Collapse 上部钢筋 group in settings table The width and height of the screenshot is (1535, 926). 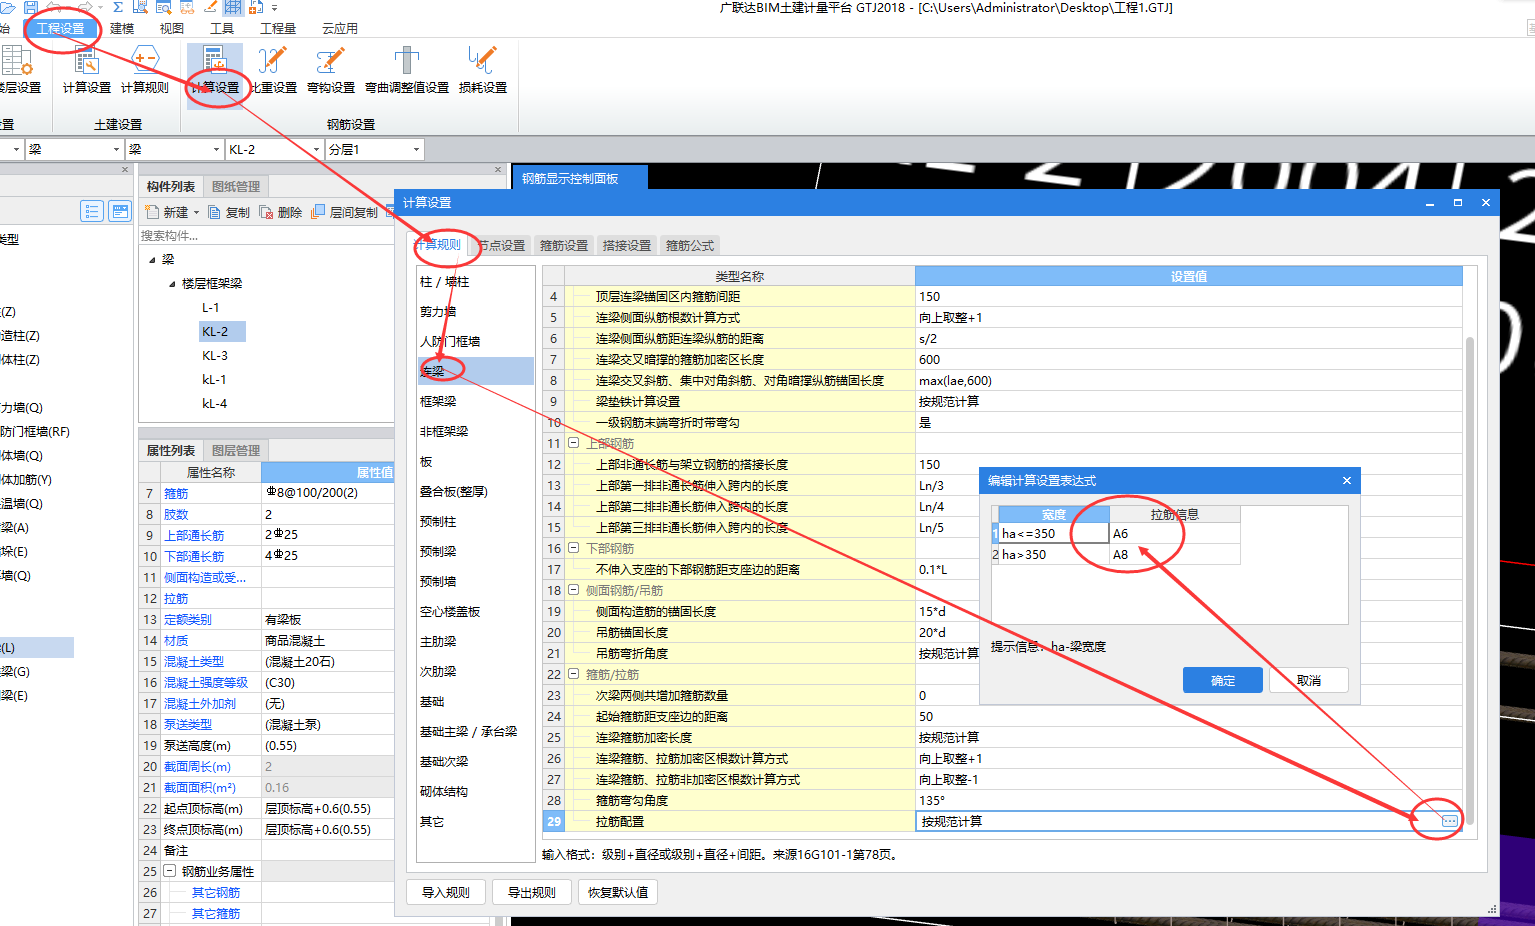574,442
